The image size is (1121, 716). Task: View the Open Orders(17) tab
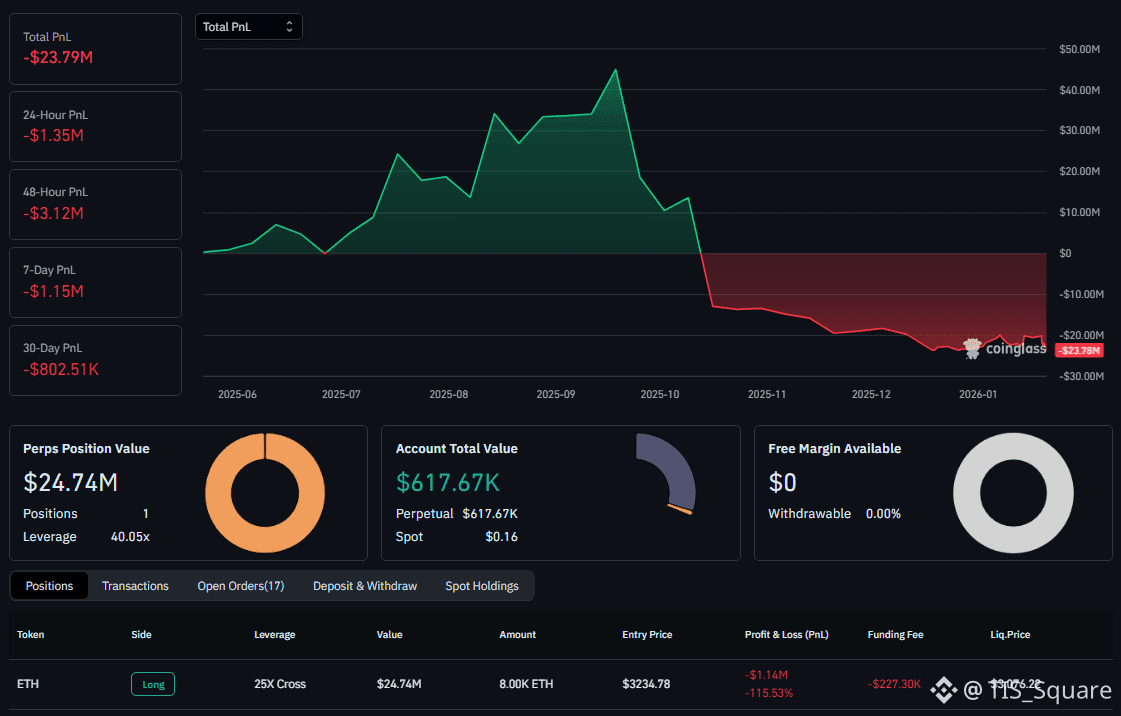click(x=240, y=586)
